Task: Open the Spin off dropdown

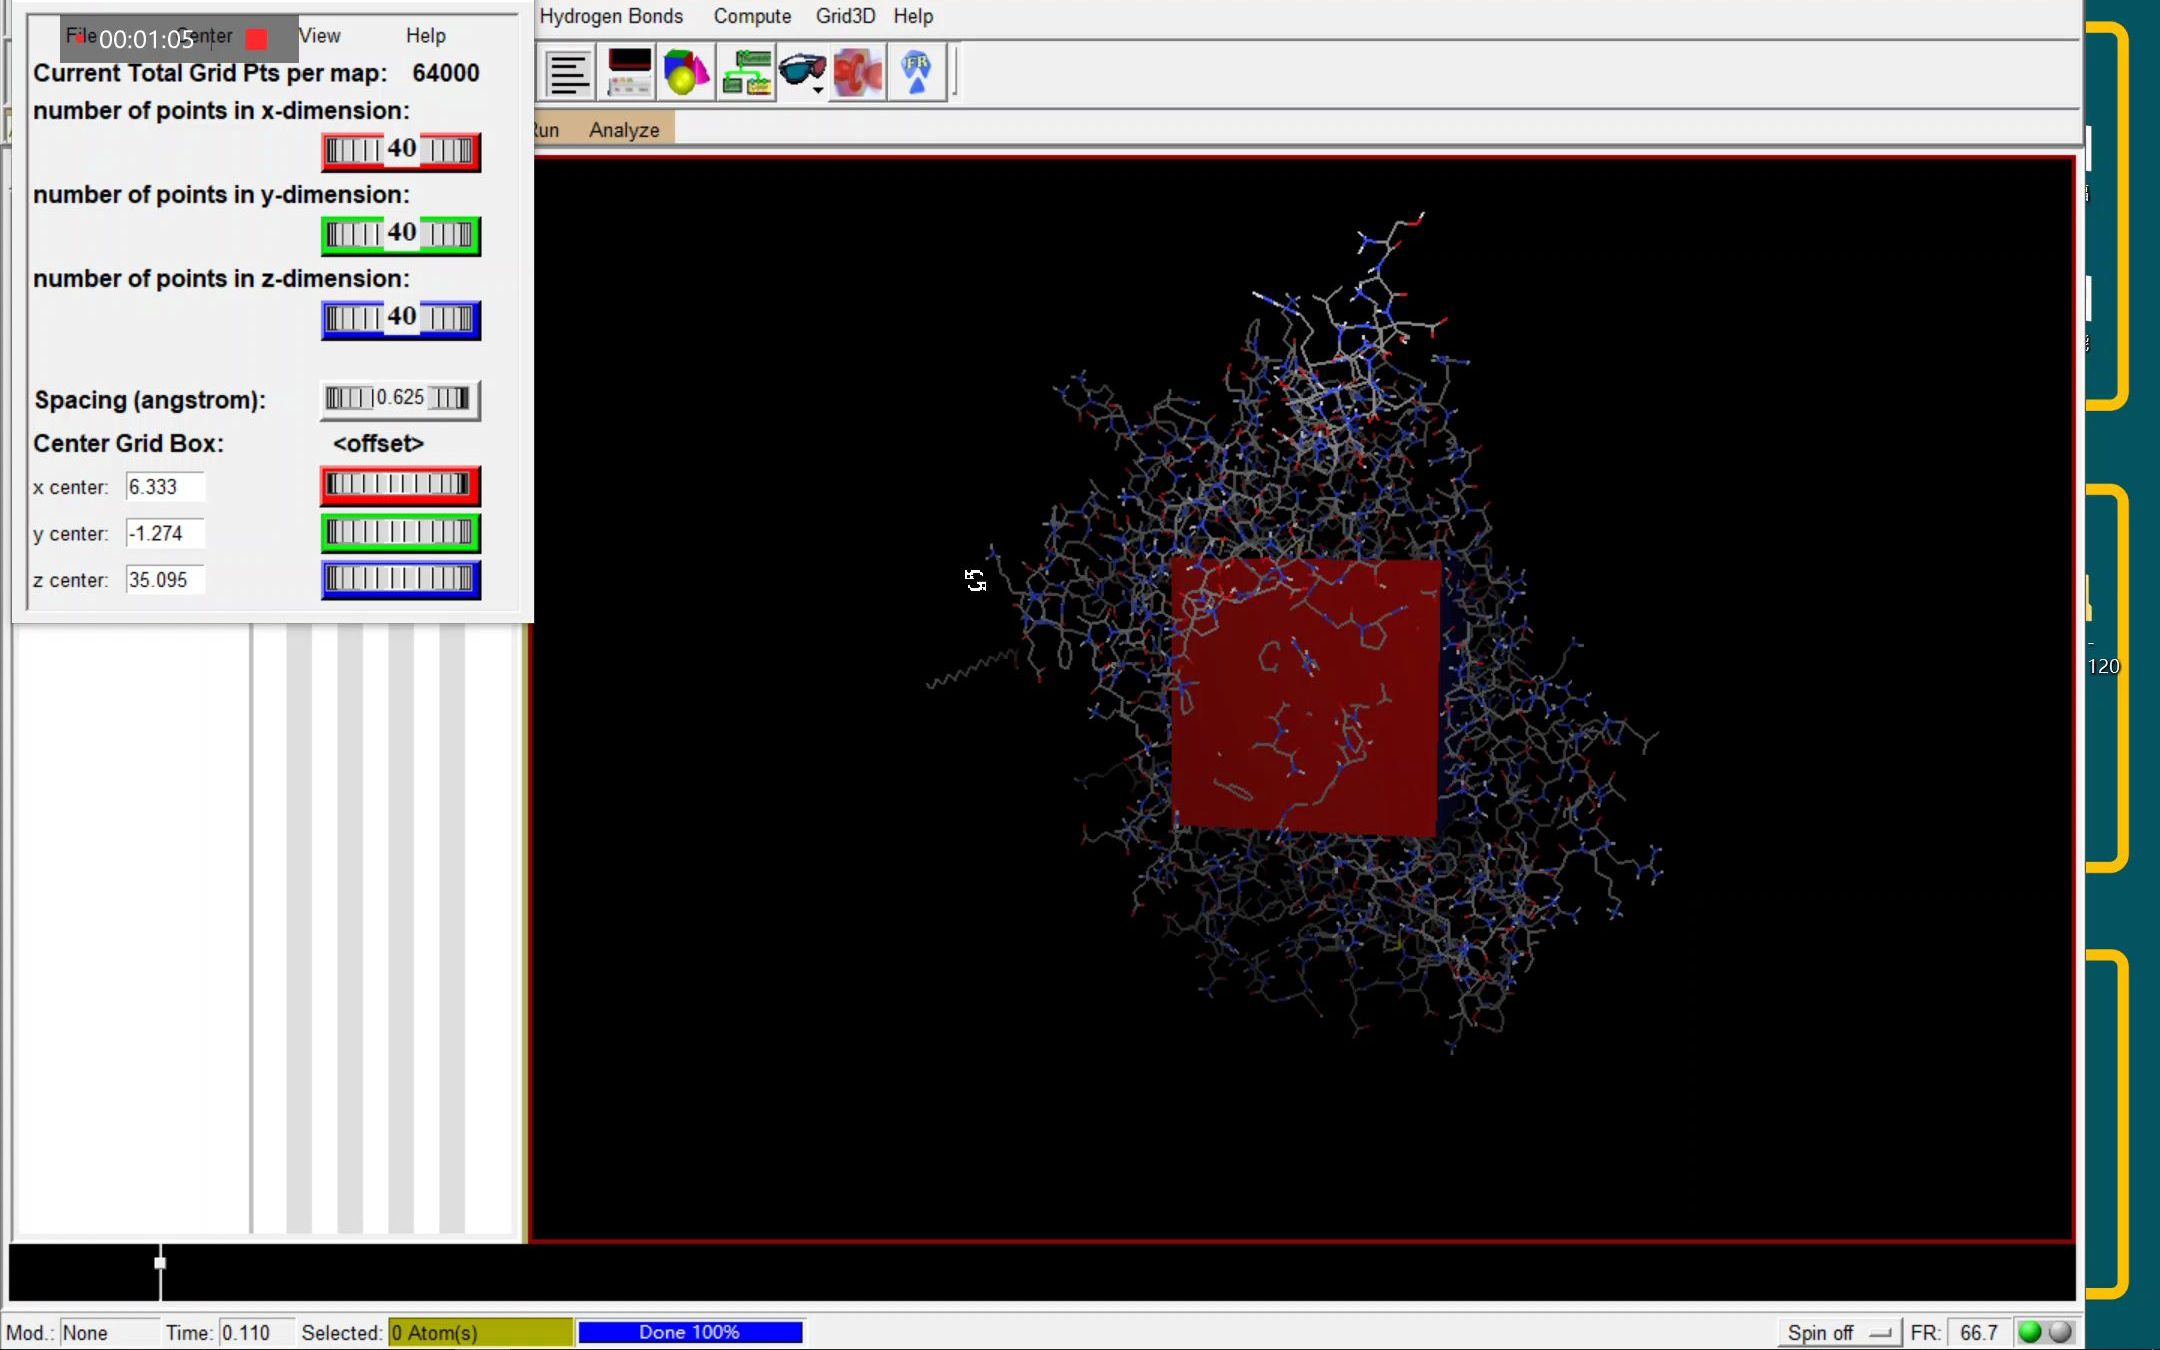Action: [x=1838, y=1332]
